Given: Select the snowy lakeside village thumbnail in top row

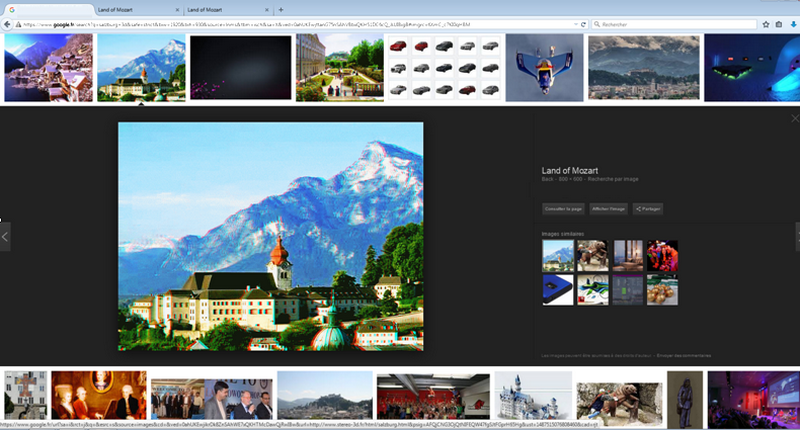Looking at the screenshot, I should 48,67.
